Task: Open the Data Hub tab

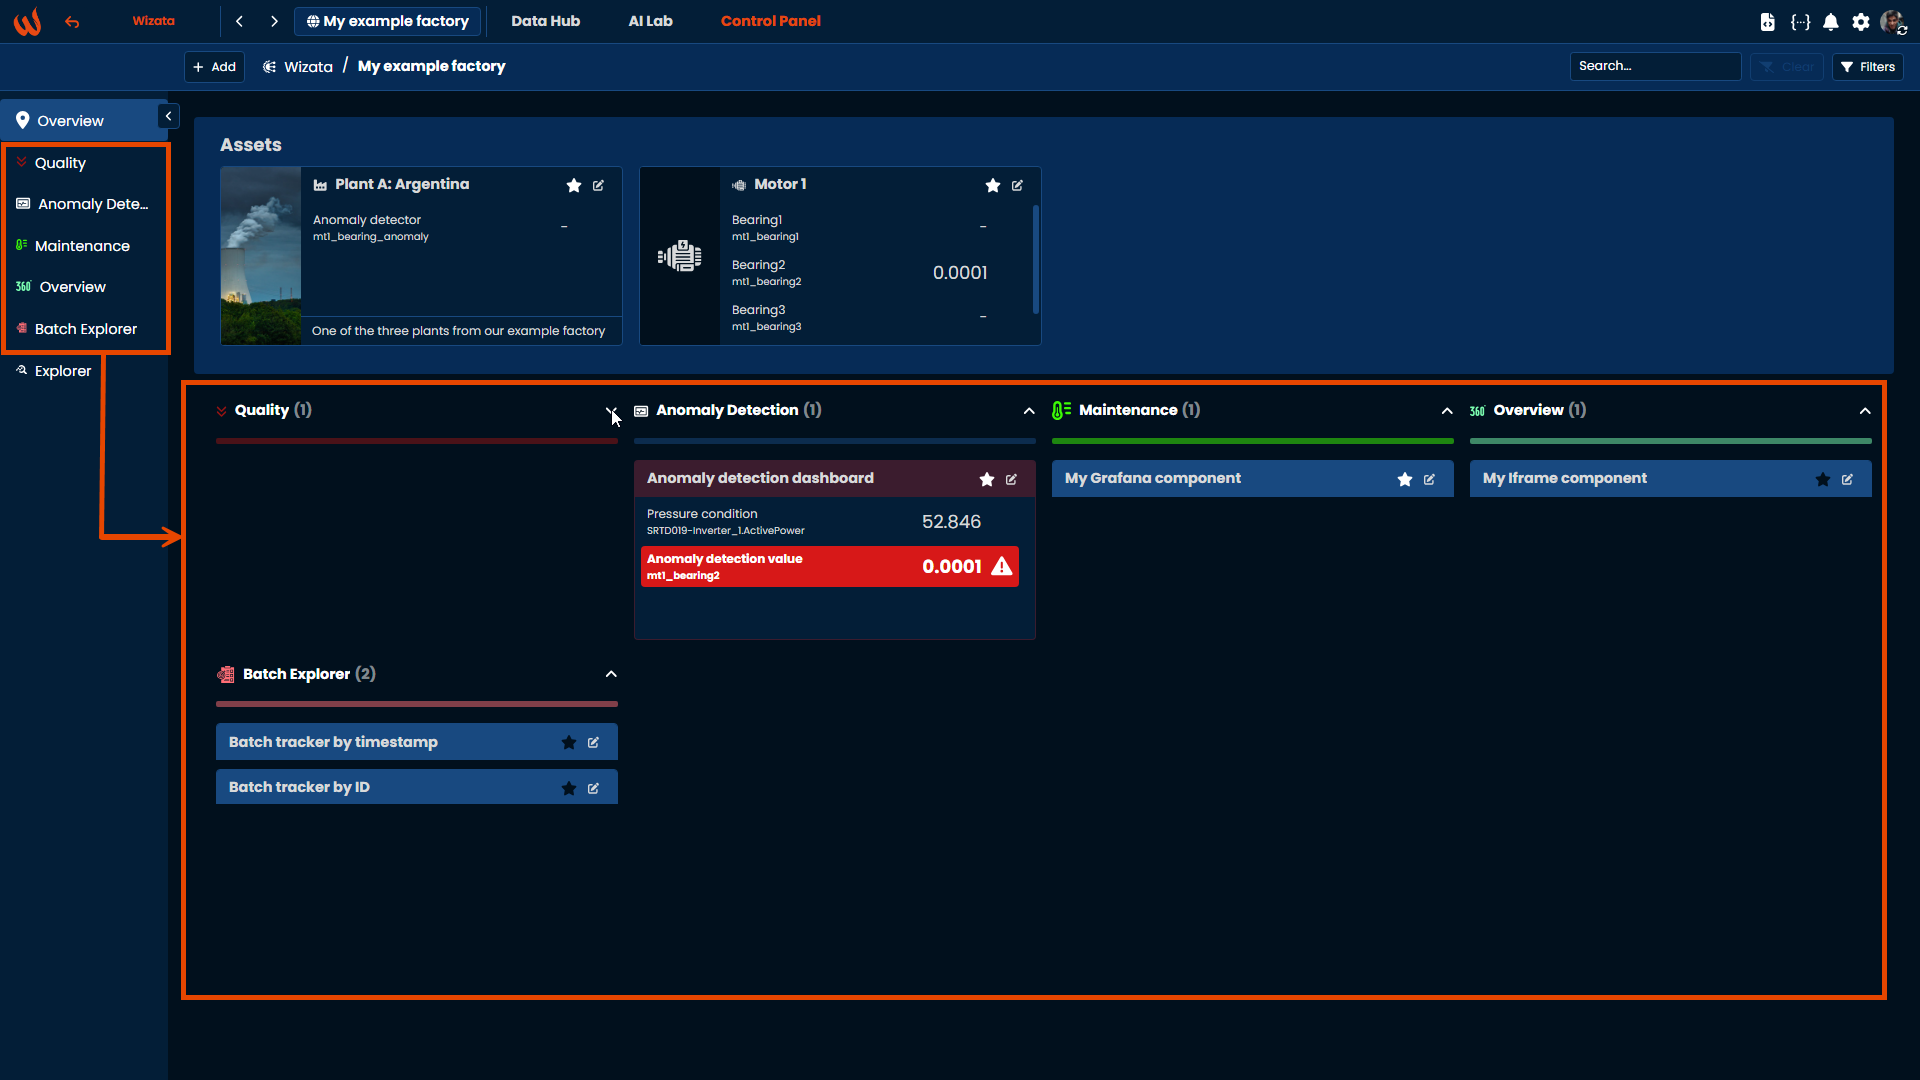Action: 545,21
